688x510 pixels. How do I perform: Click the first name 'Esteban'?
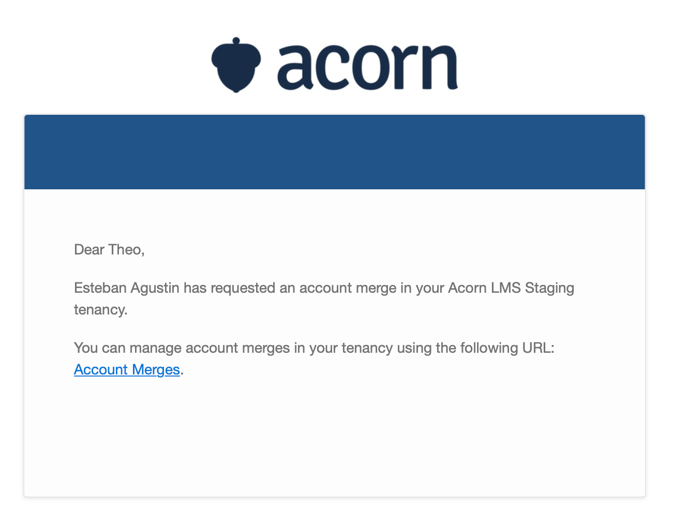tap(100, 288)
